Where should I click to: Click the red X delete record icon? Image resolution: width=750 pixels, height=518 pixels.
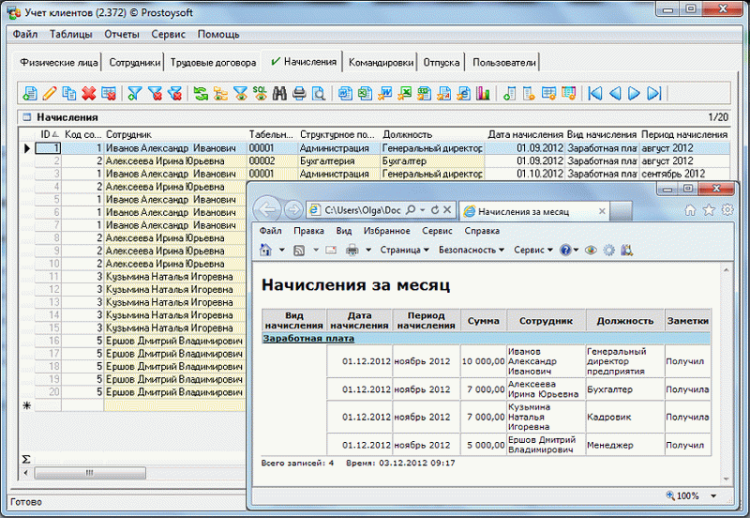[88, 94]
